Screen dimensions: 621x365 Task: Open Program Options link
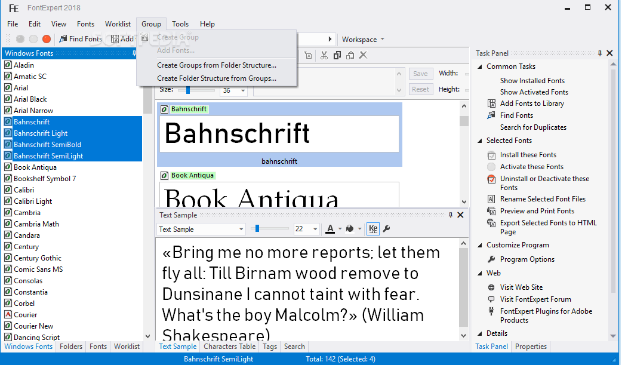click(x=527, y=259)
